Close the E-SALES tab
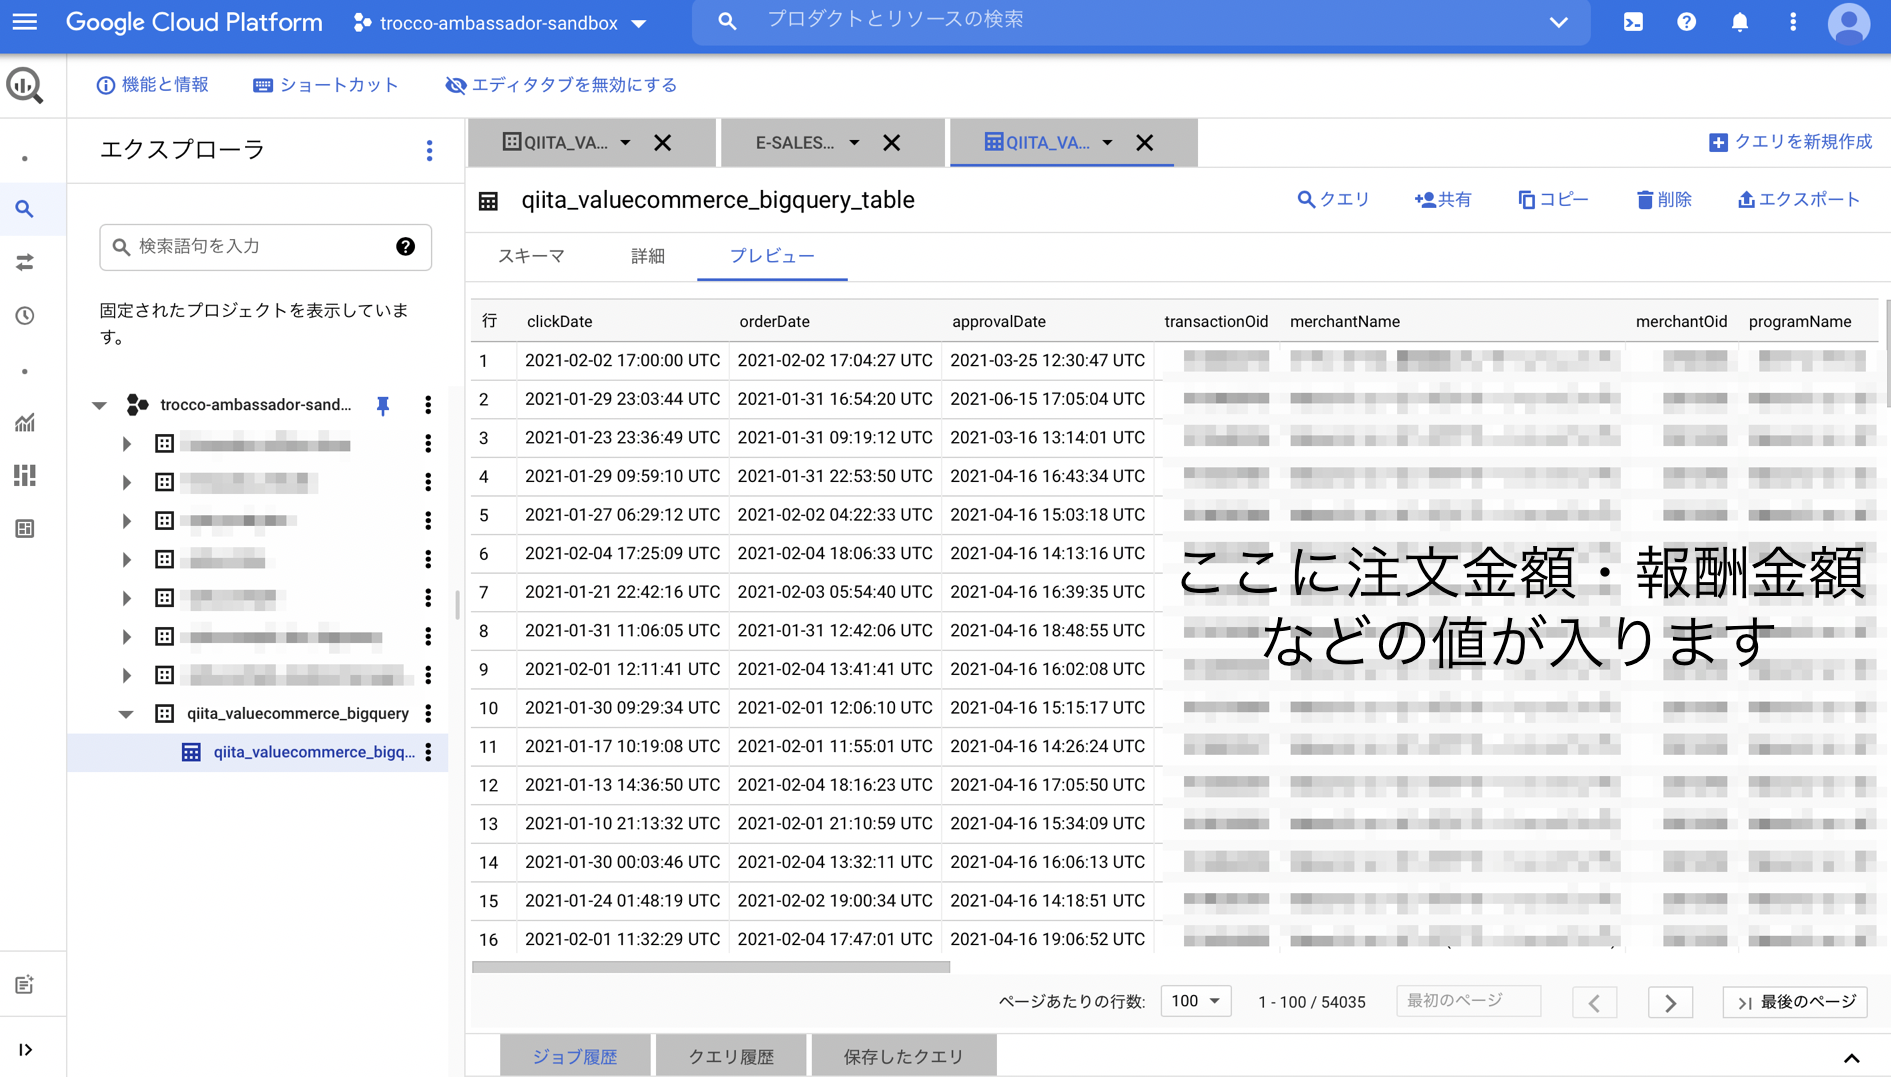Image resolution: width=1891 pixels, height=1077 pixels. tap(891, 142)
